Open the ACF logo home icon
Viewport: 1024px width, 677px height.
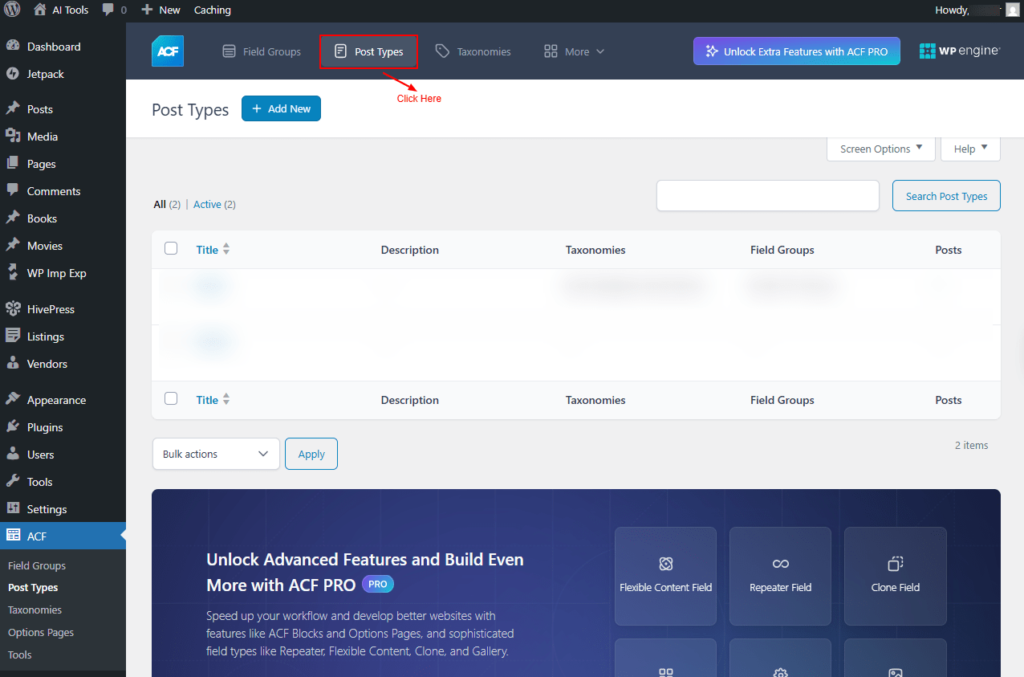(x=167, y=51)
